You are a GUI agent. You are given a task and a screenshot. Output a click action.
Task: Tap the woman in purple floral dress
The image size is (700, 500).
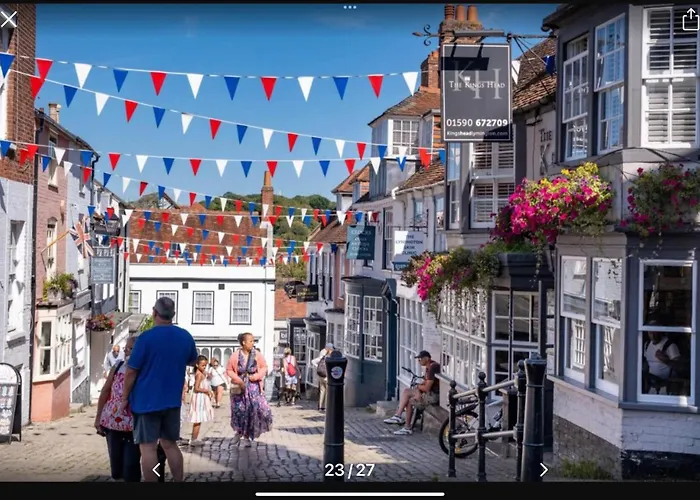click(x=248, y=389)
